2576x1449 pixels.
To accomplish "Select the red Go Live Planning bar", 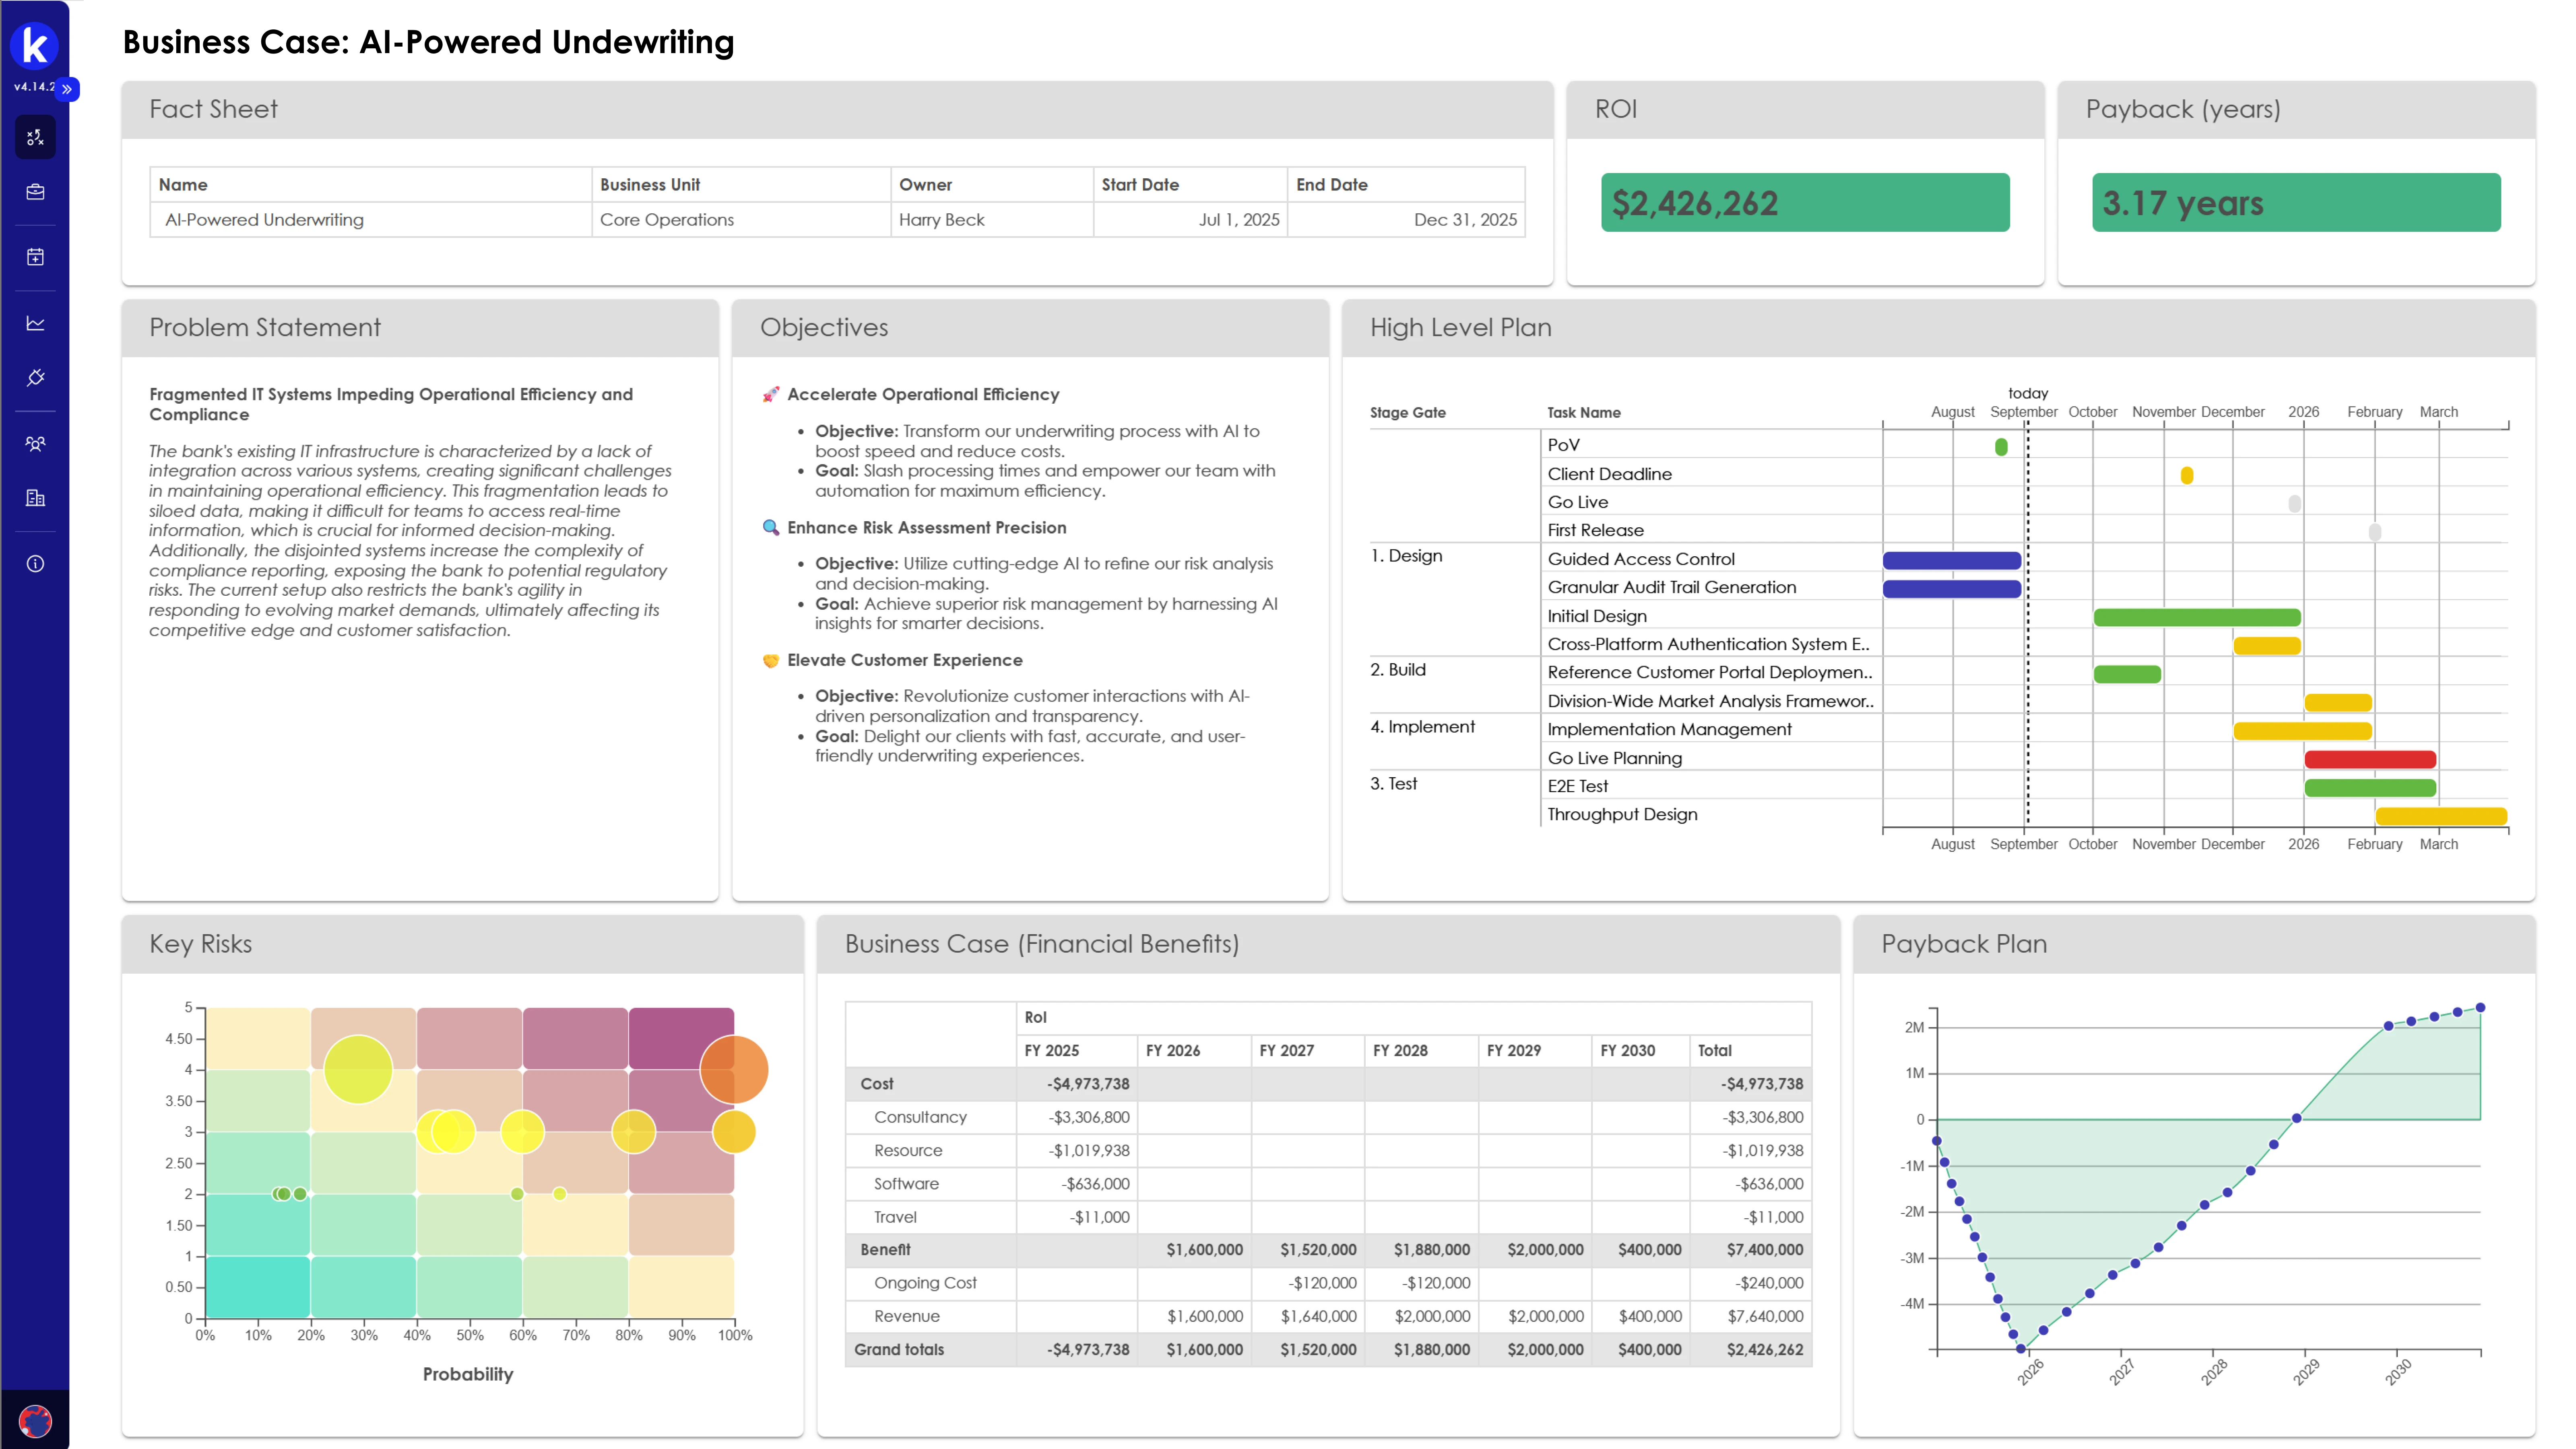I will pyautogui.click(x=2369, y=759).
